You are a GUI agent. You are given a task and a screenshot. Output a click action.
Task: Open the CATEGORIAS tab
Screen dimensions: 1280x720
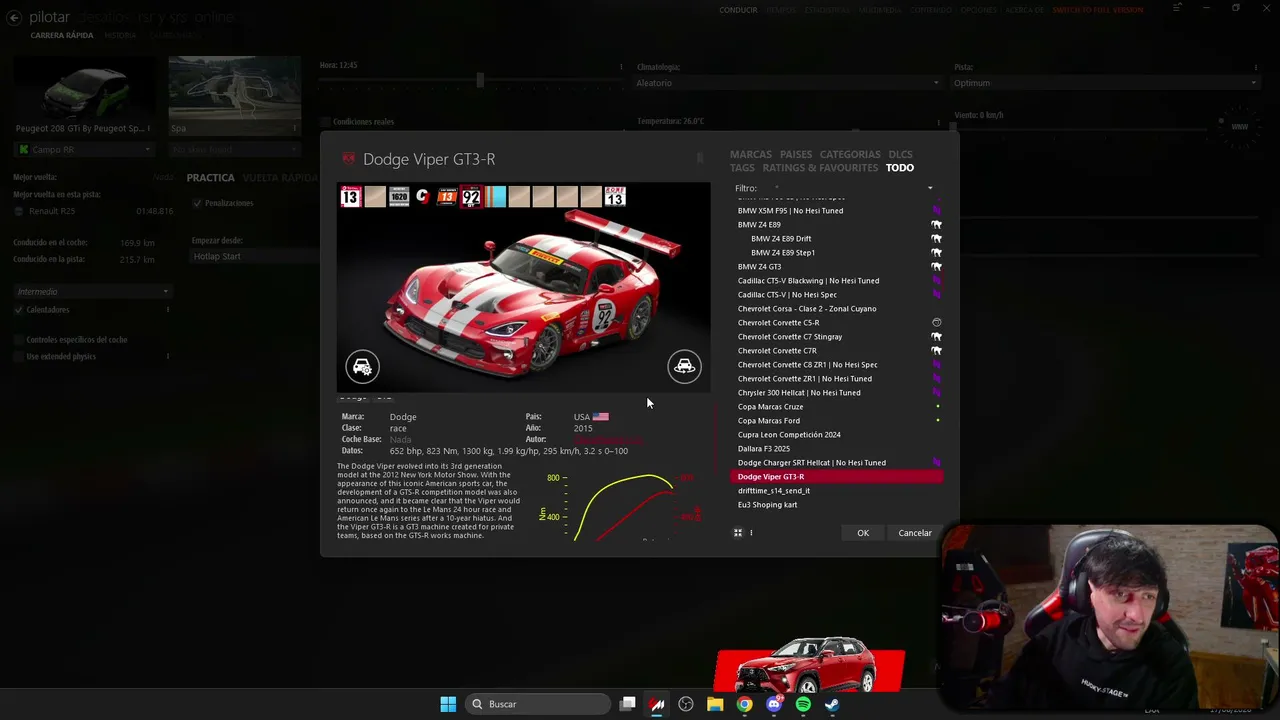(x=850, y=155)
